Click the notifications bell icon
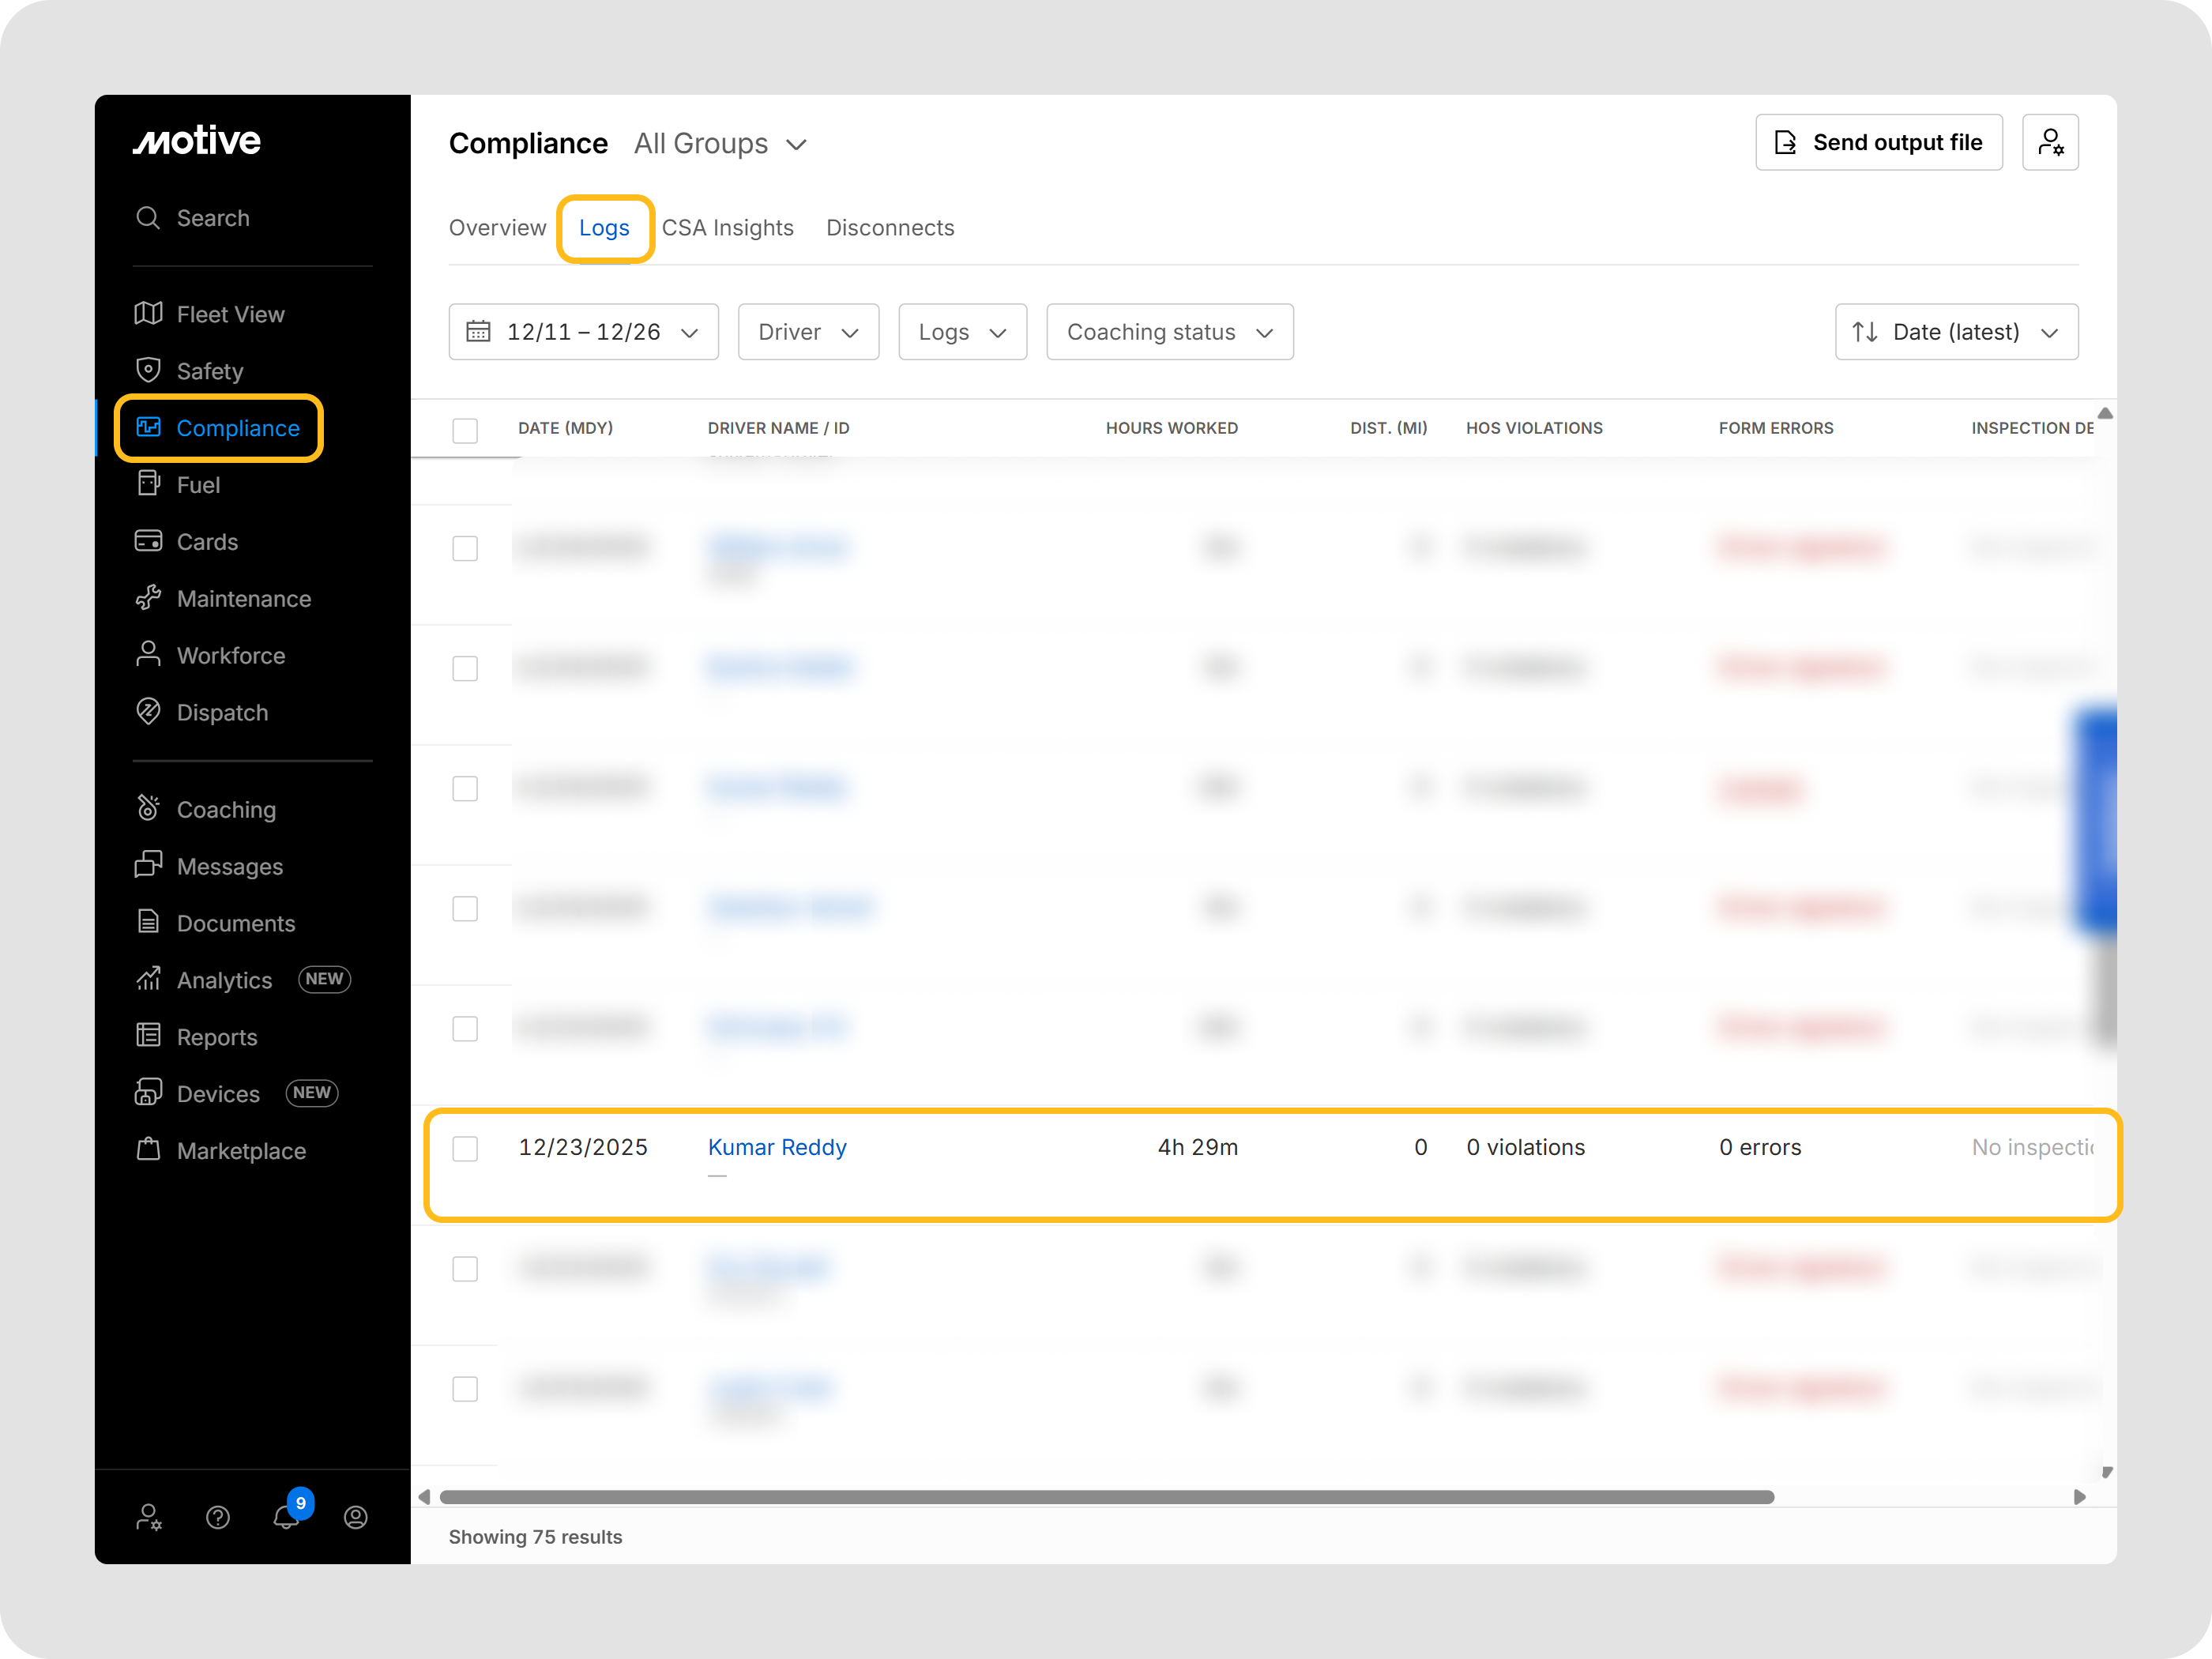 (285, 1518)
